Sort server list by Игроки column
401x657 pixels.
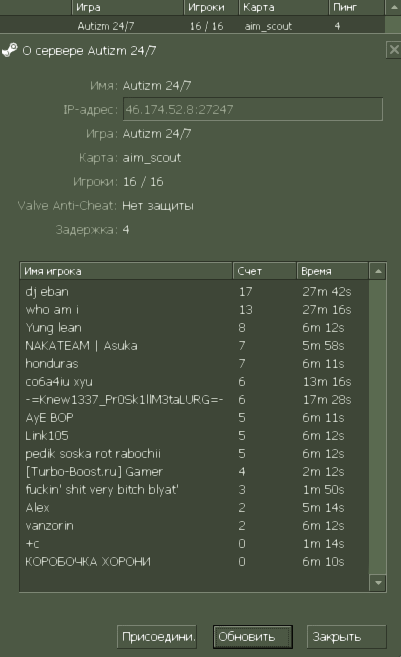tap(211, 7)
